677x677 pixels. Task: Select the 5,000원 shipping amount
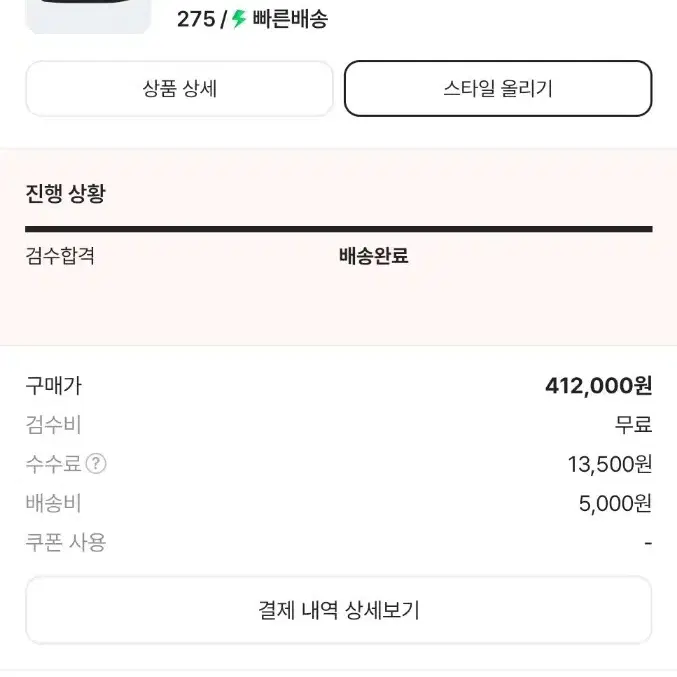[615, 503]
